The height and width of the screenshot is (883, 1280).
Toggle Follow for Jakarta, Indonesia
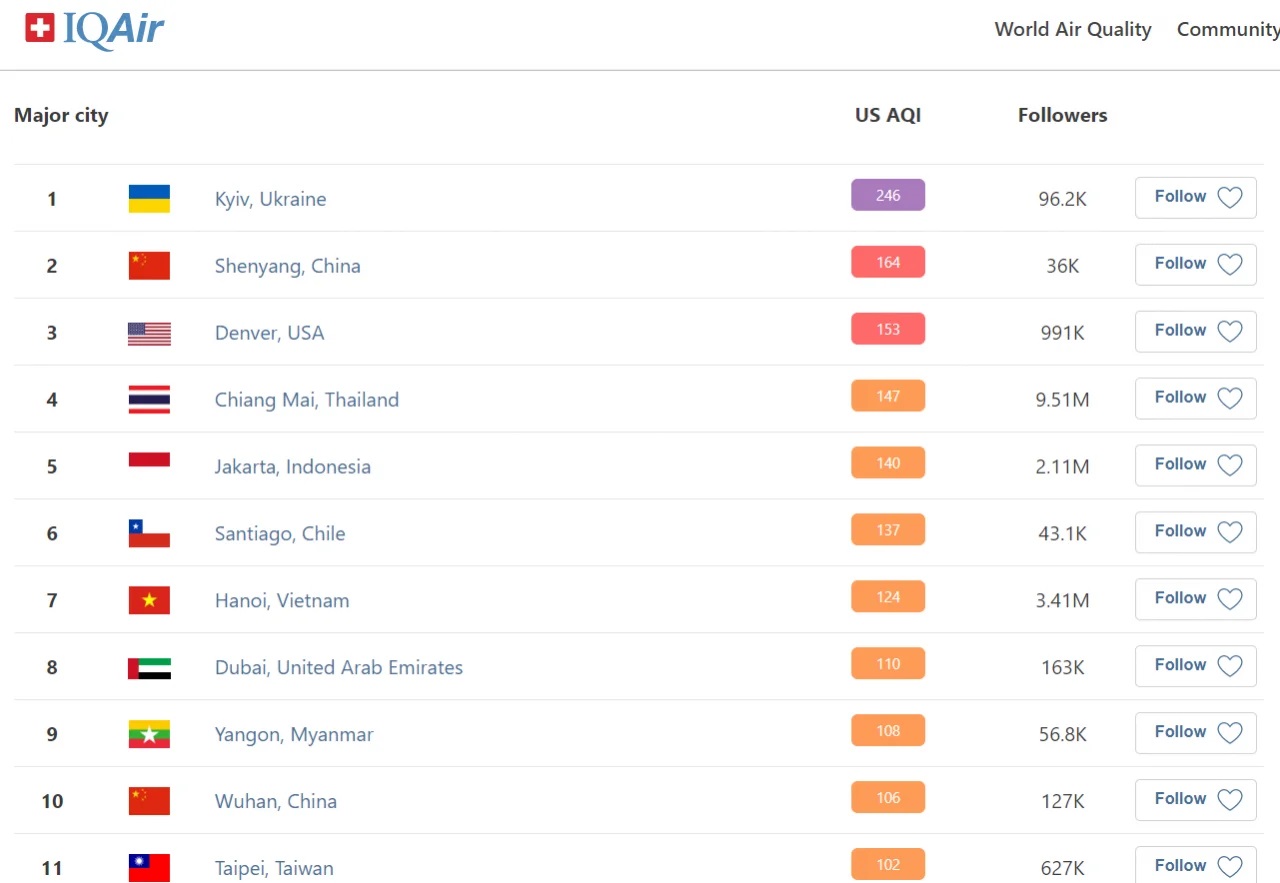click(x=1195, y=465)
